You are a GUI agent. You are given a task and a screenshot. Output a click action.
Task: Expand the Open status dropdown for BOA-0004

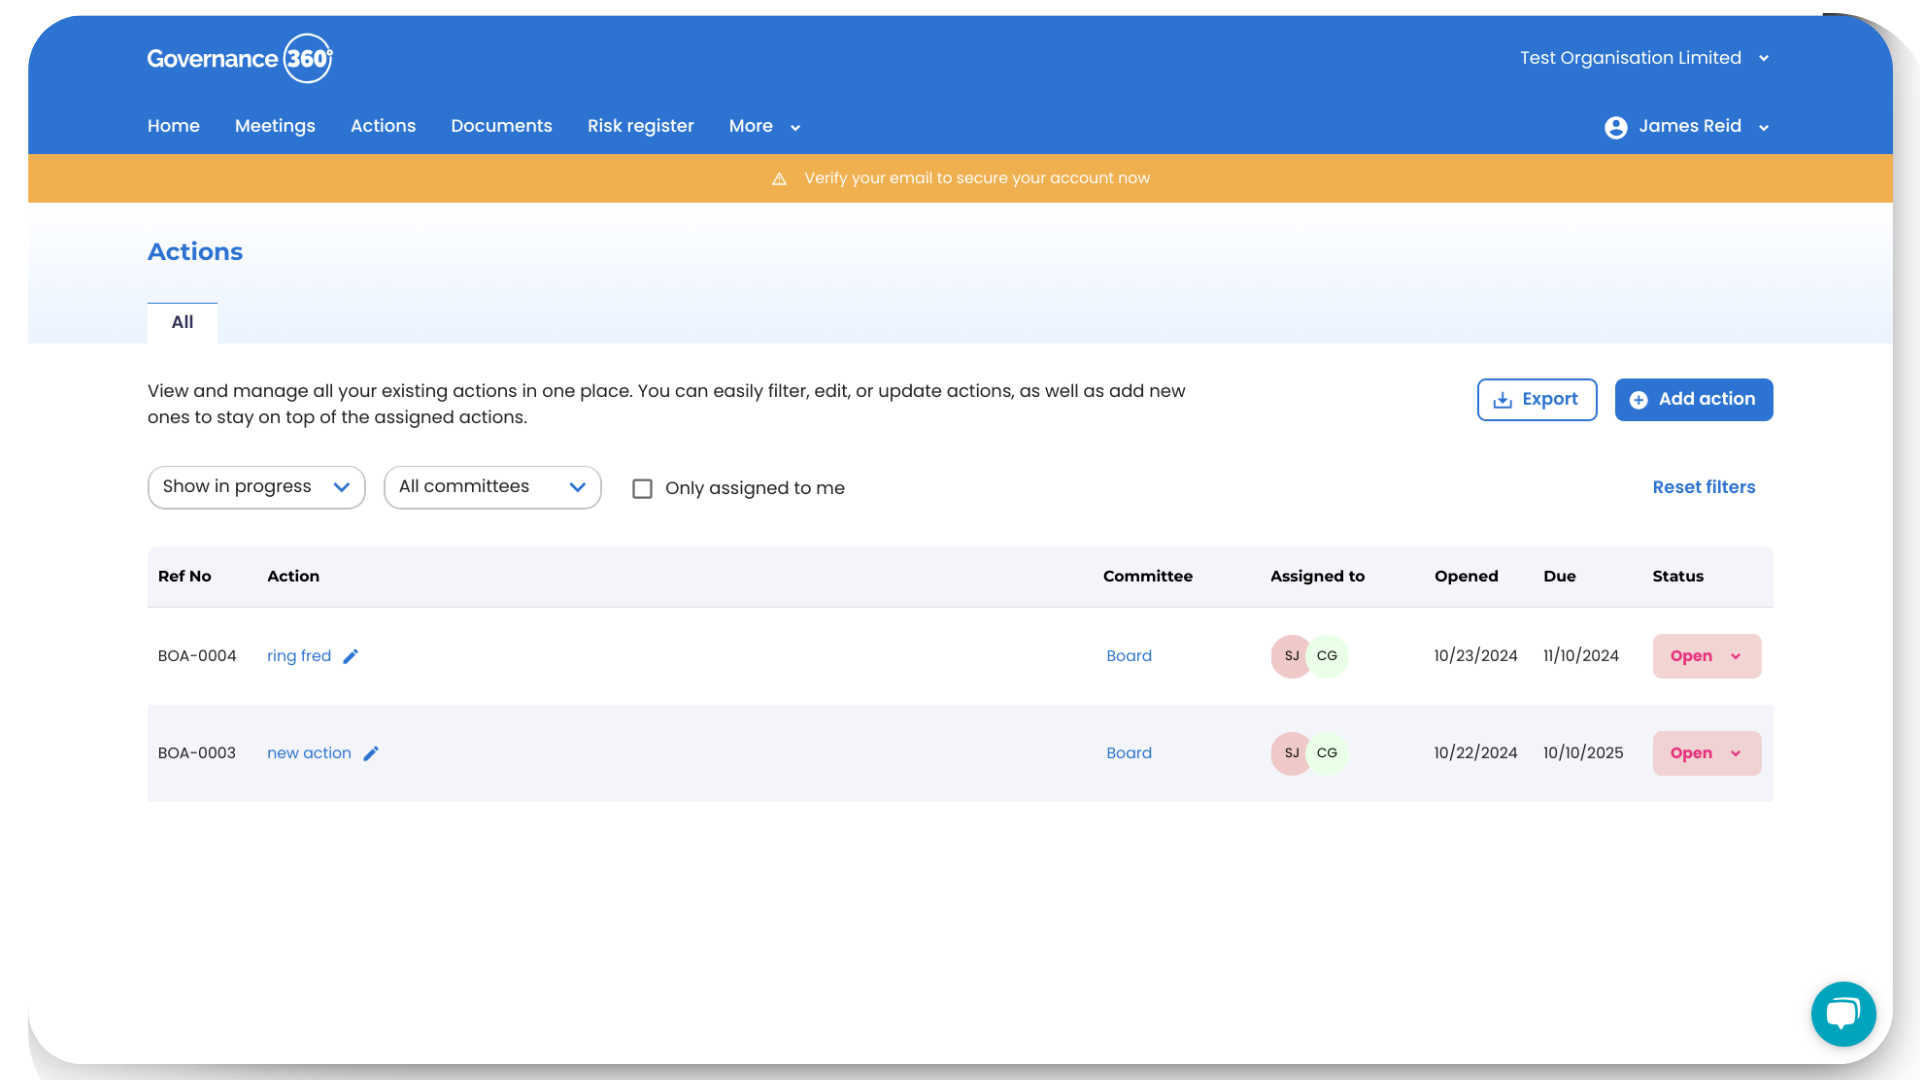pos(1706,656)
